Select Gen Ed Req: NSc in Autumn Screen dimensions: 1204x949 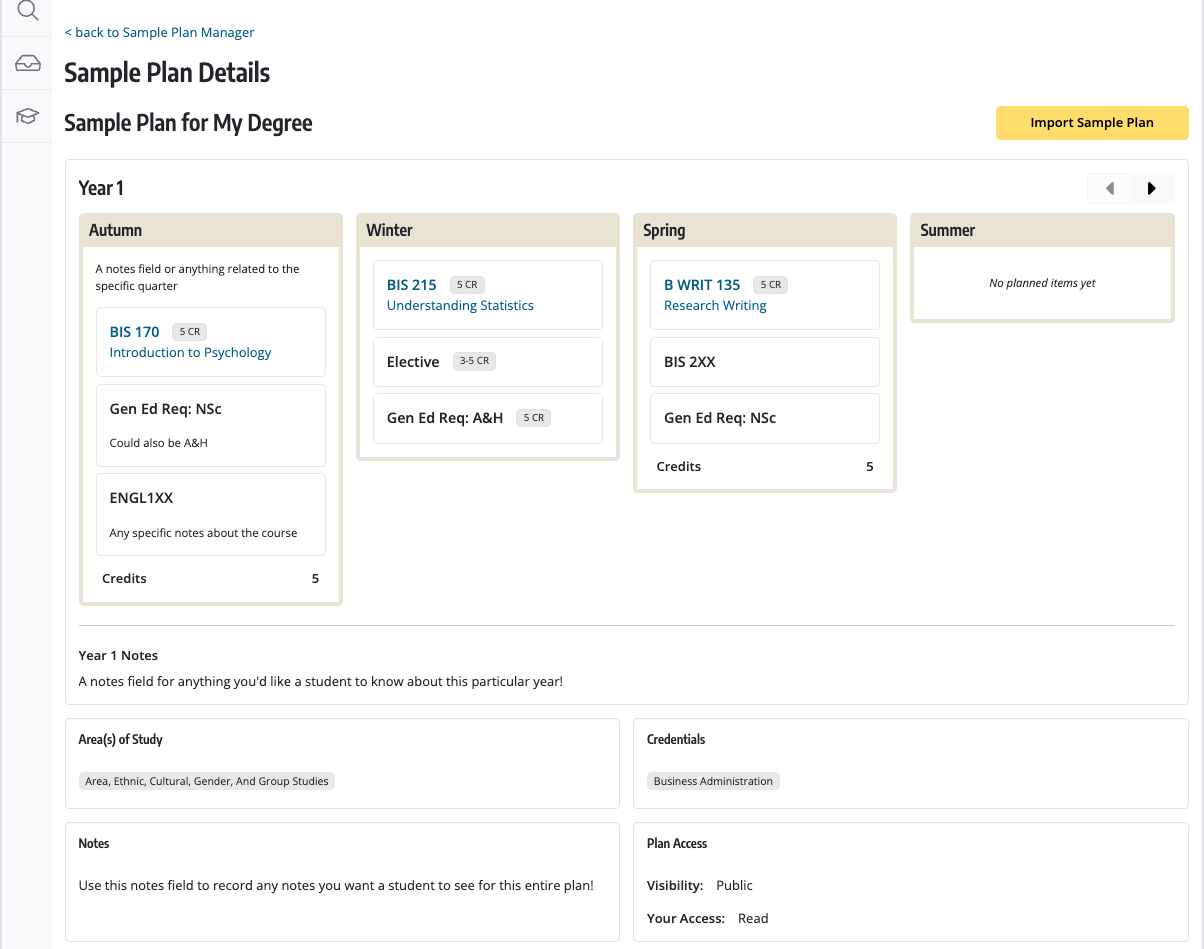tap(211, 425)
